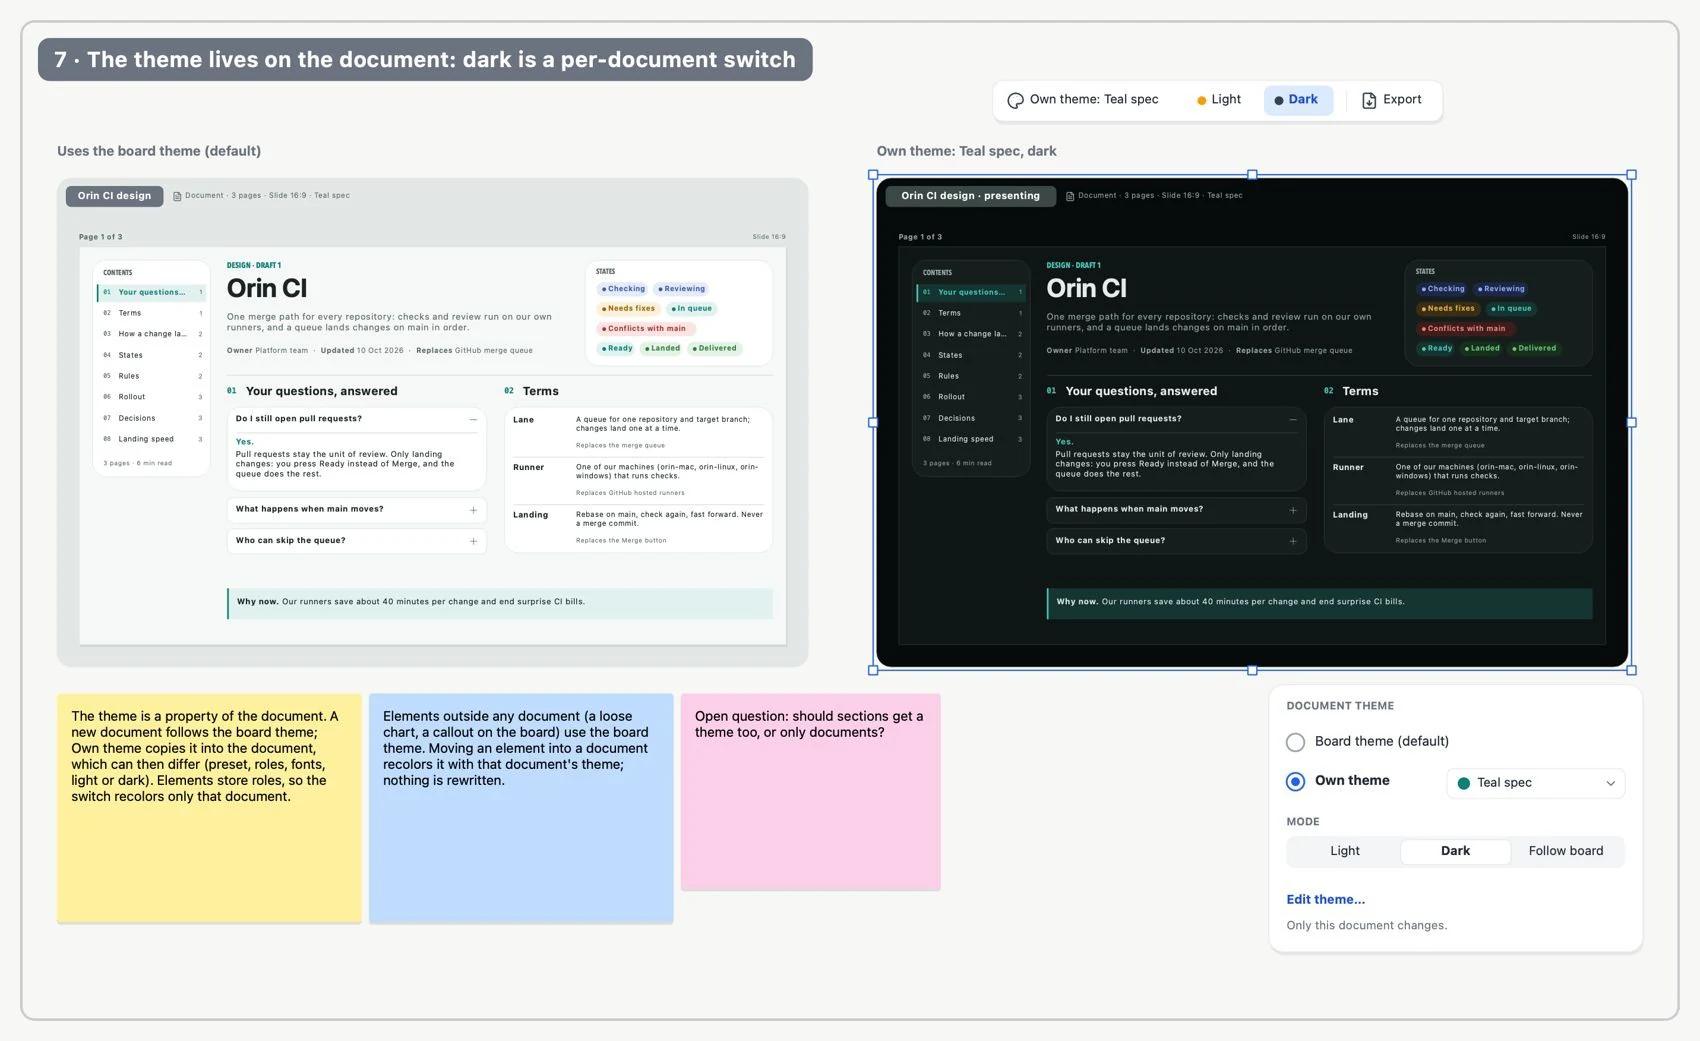This screenshot has height=1041, width=1700.
Task: Choose Light in the Mode segmented control
Action: point(1344,851)
